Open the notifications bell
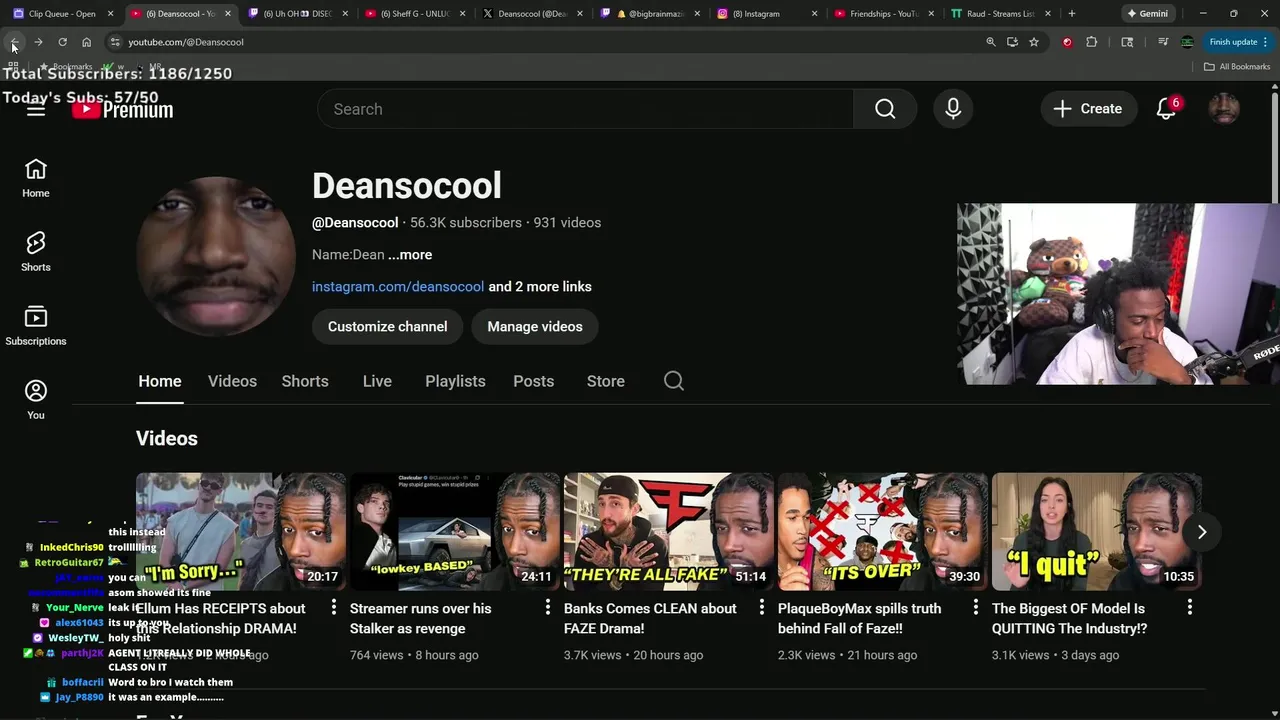The width and height of the screenshot is (1280, 720). tap(1166, 109)
